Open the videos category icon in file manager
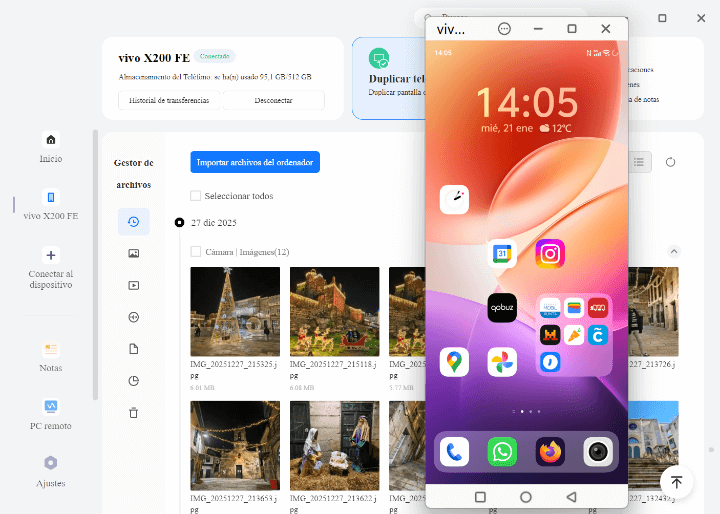720x514 pixels. (134, 285)
